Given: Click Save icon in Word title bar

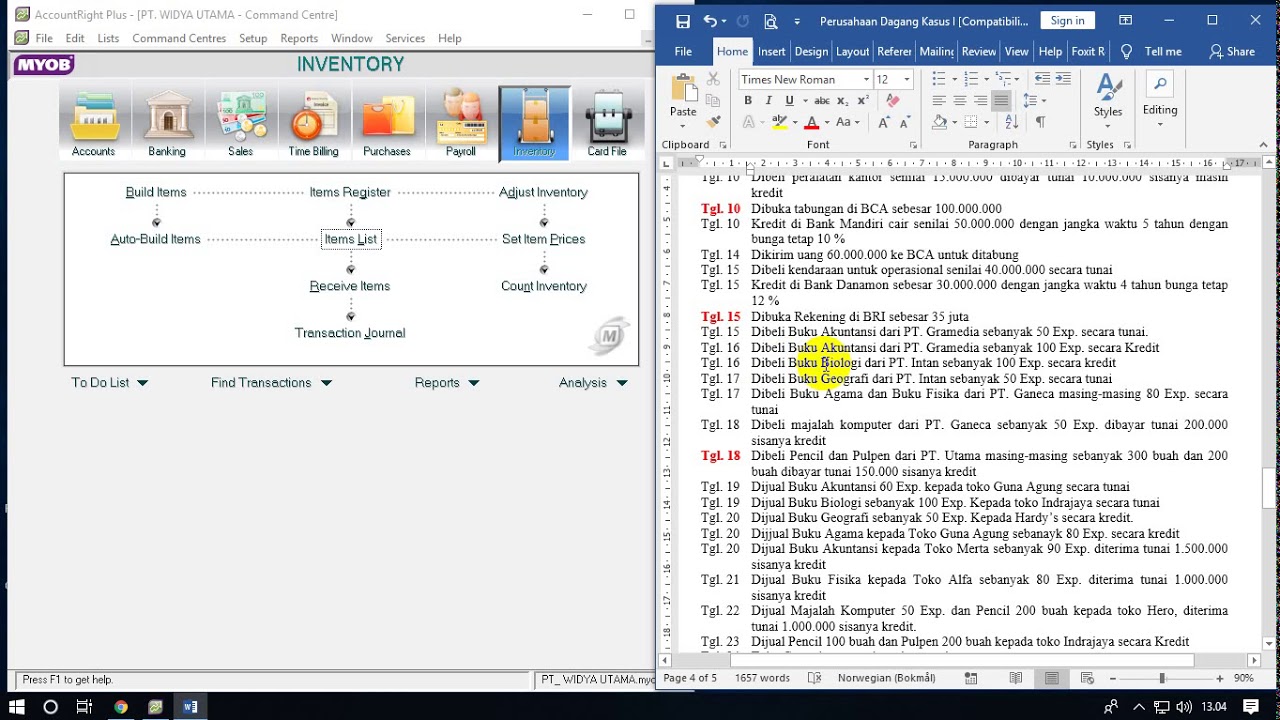Looking at the screenshot, I should 683,21.
